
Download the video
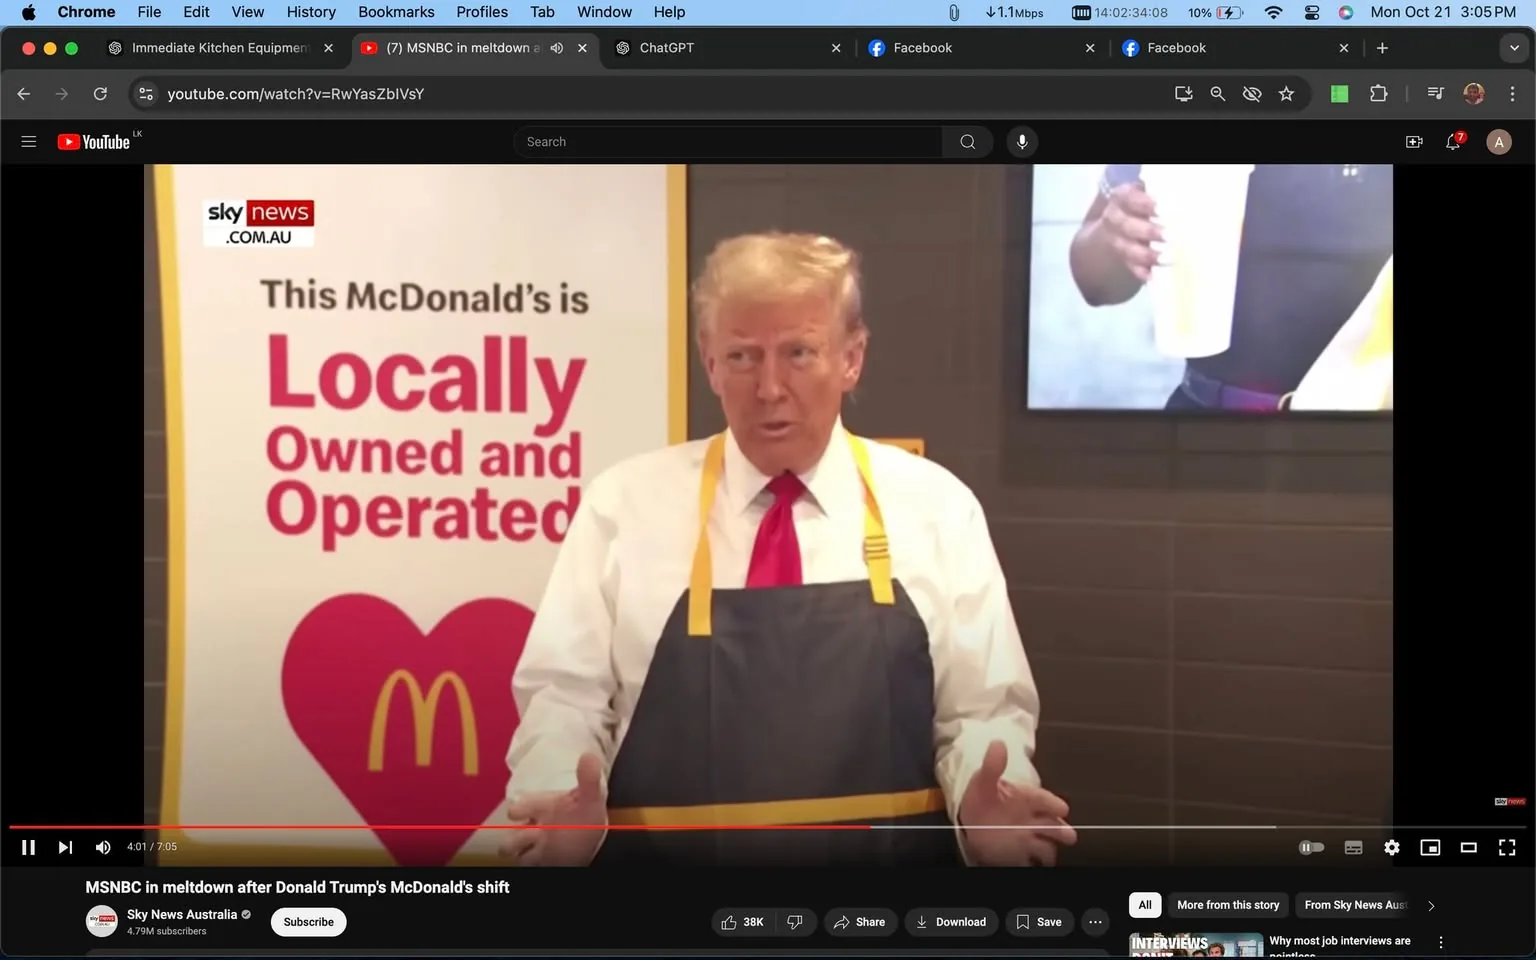pos(951,921)
